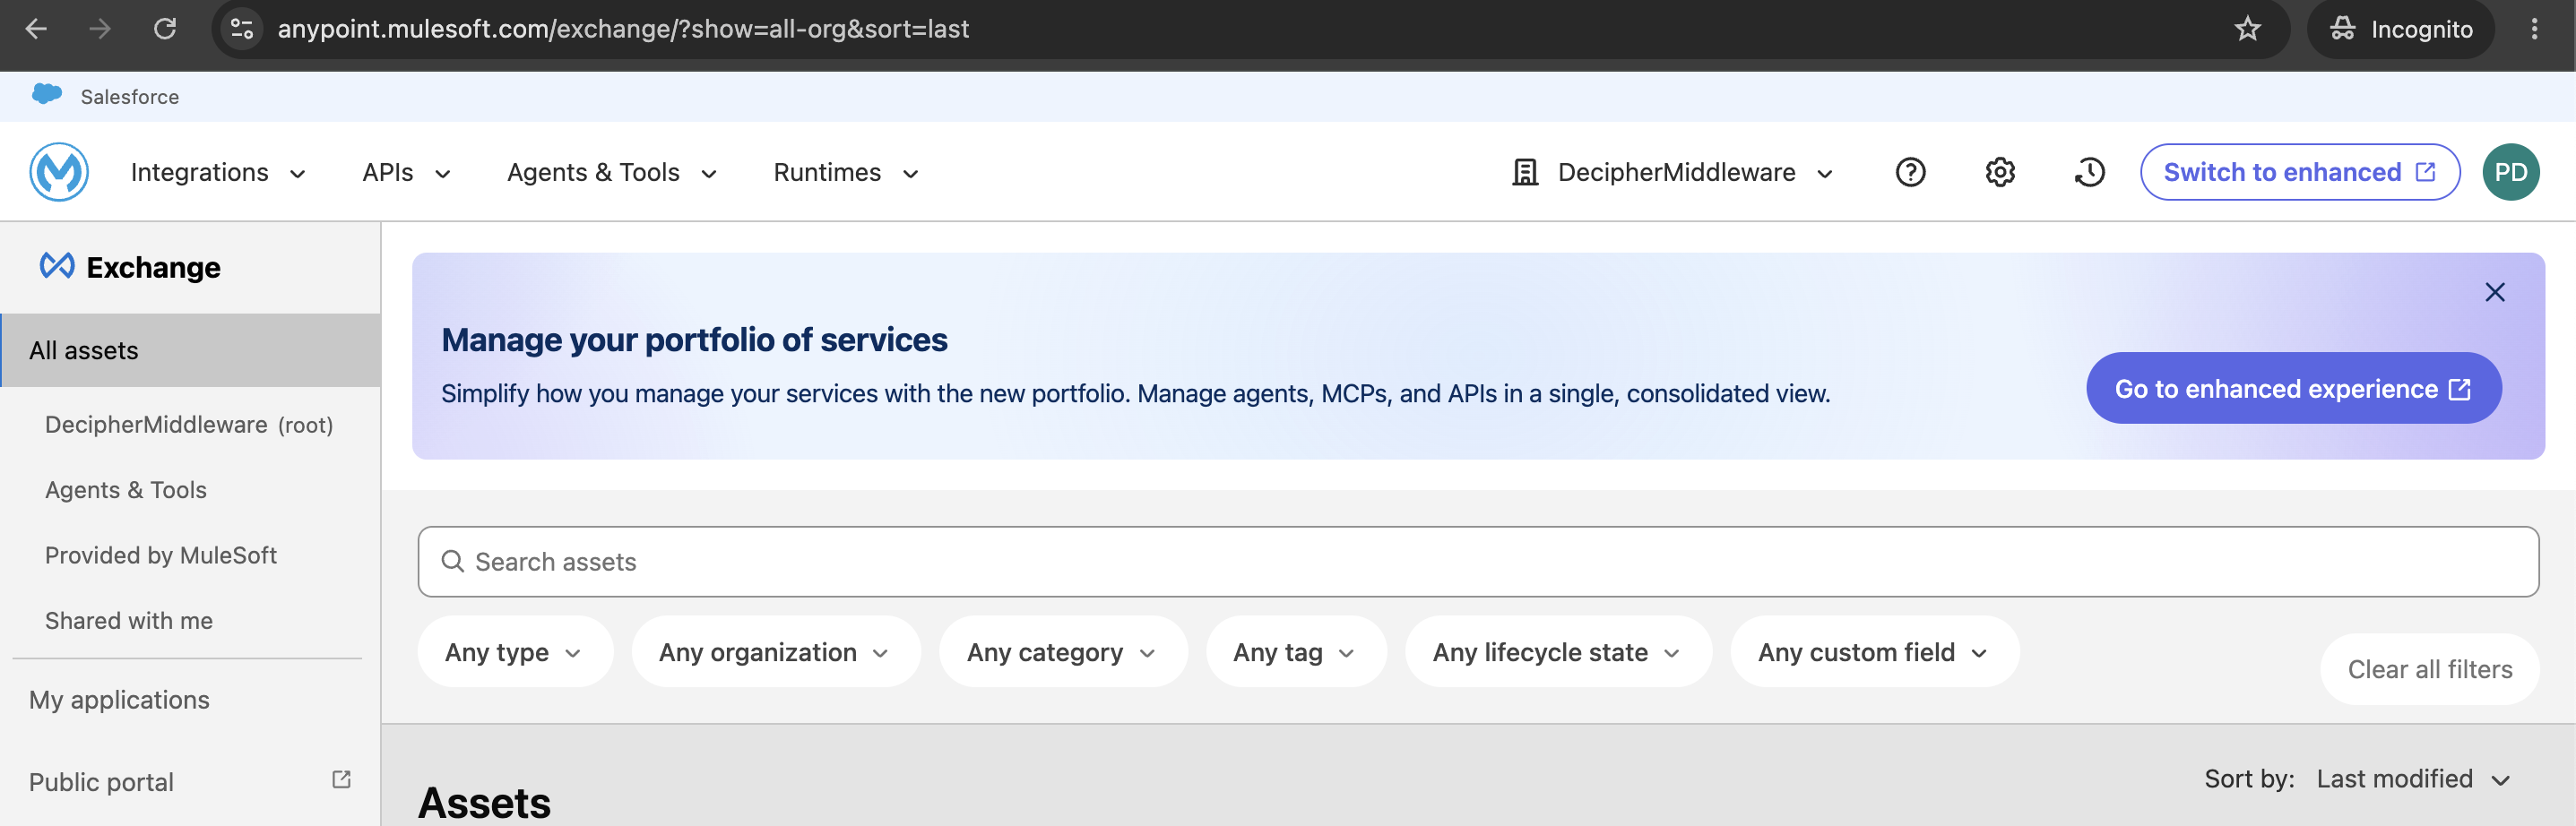Select Shared with me in the sidebar

click(129, 621)
